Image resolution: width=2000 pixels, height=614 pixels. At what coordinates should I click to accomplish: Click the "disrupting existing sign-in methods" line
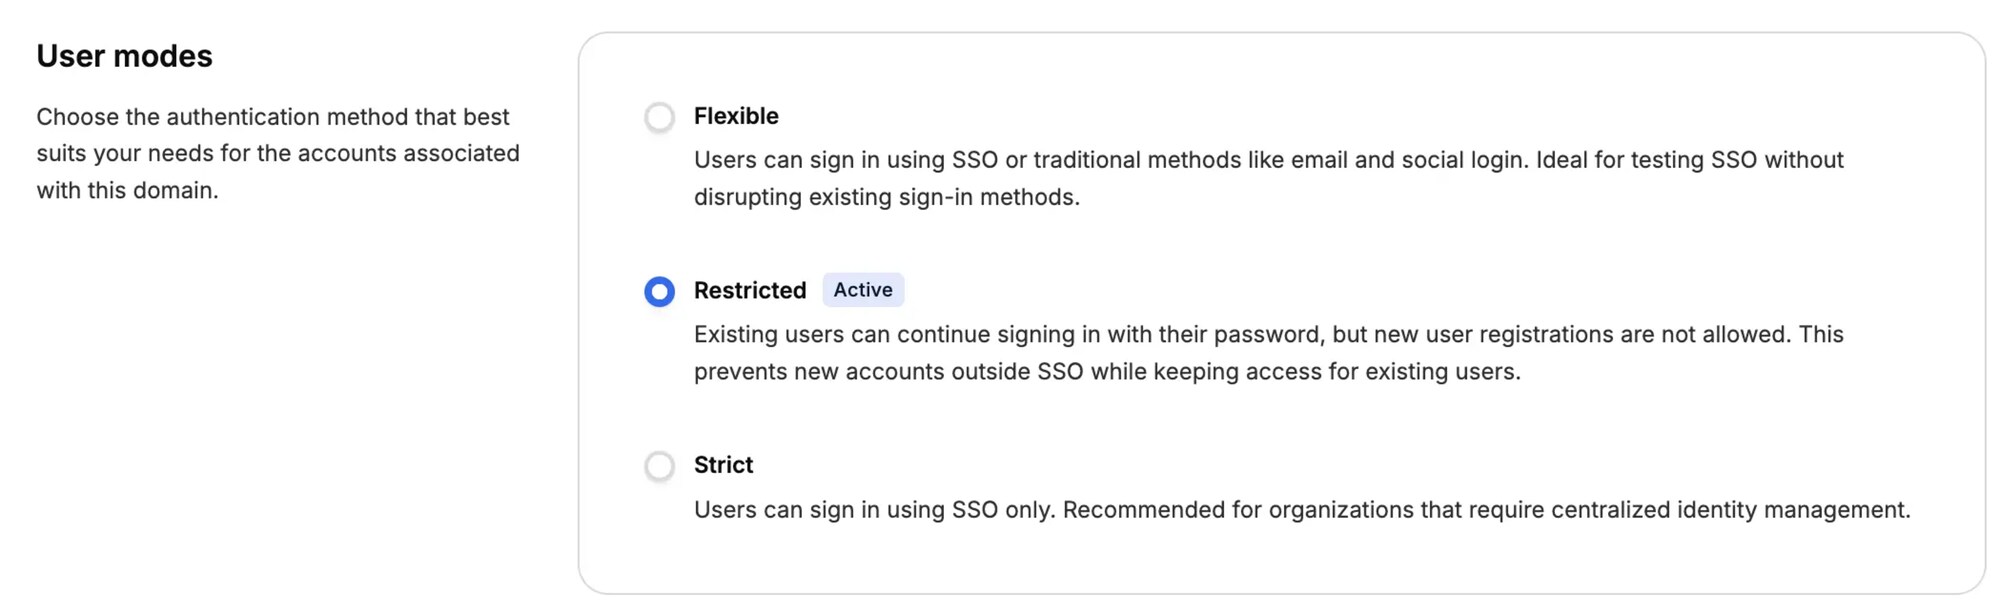point(886,197)
